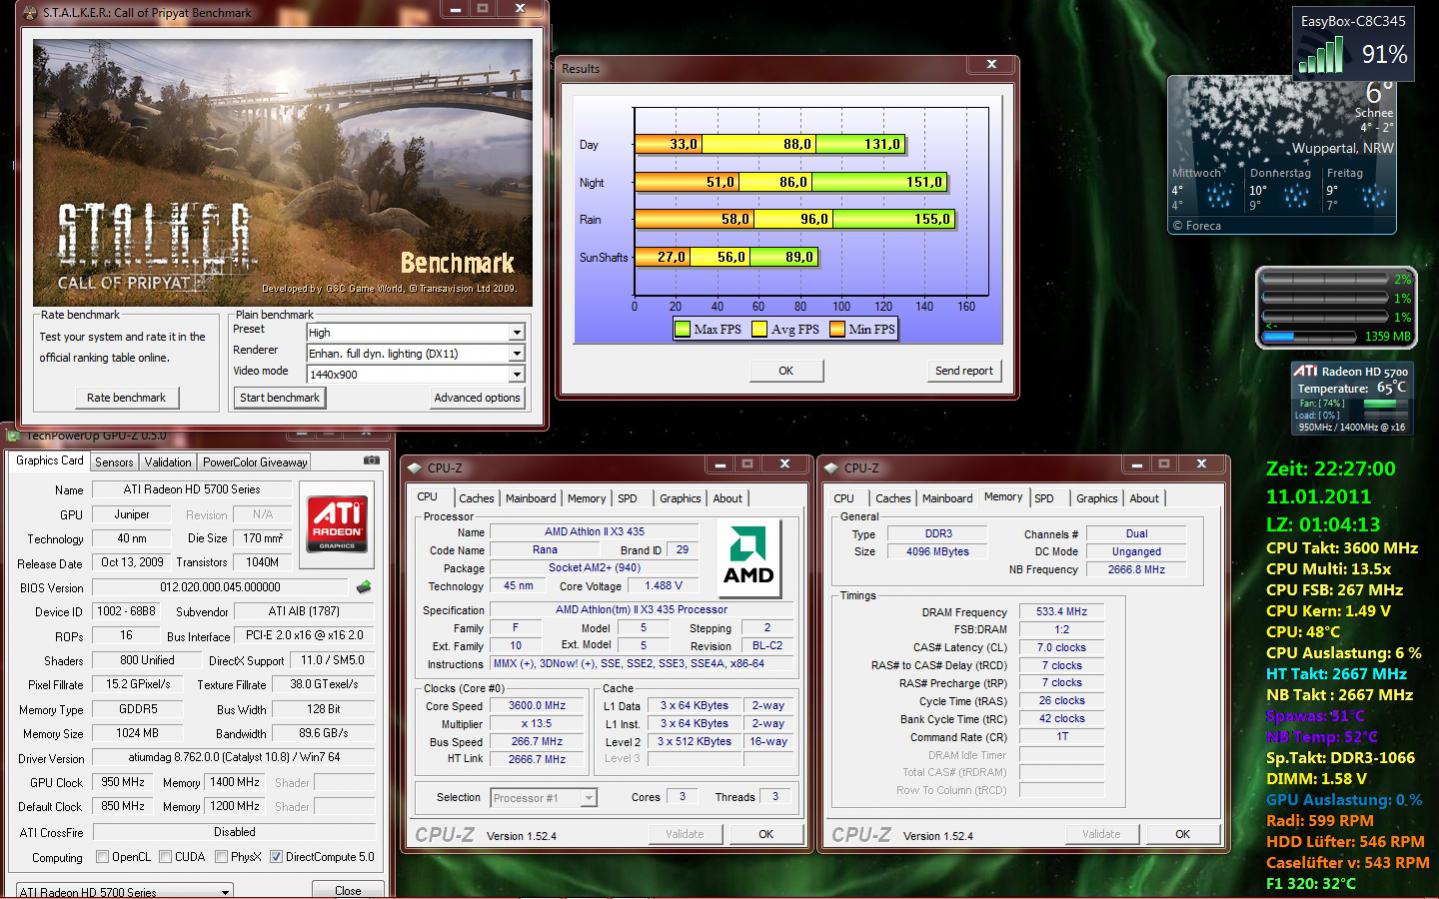The width and height of the screenshot is (1439, 899).
Task: Switch to the Sensors tab in GPU-Z
Action: [114, 462]
